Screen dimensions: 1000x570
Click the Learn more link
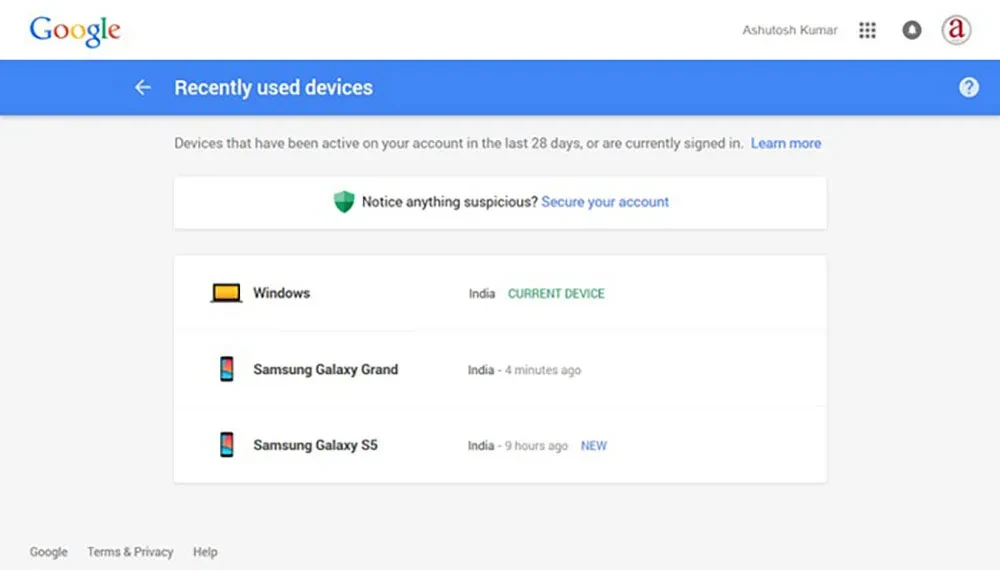786,144
